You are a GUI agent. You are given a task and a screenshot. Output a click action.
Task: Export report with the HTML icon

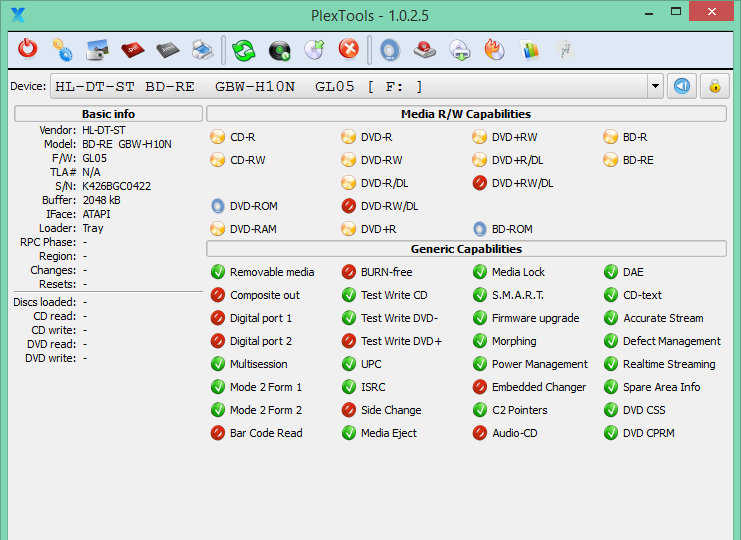point(168,49)
